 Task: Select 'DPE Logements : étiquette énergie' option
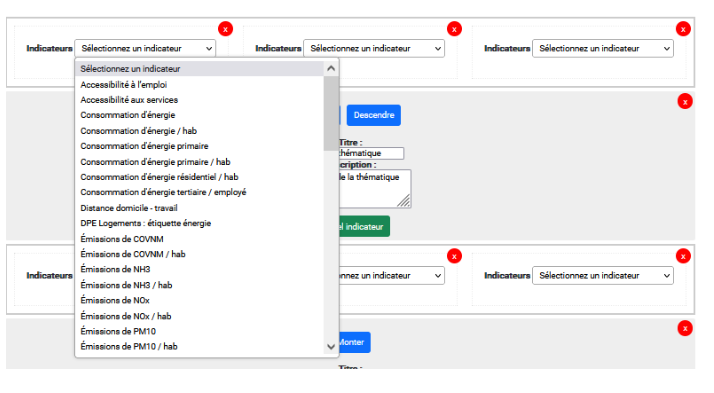click(199, 223)
